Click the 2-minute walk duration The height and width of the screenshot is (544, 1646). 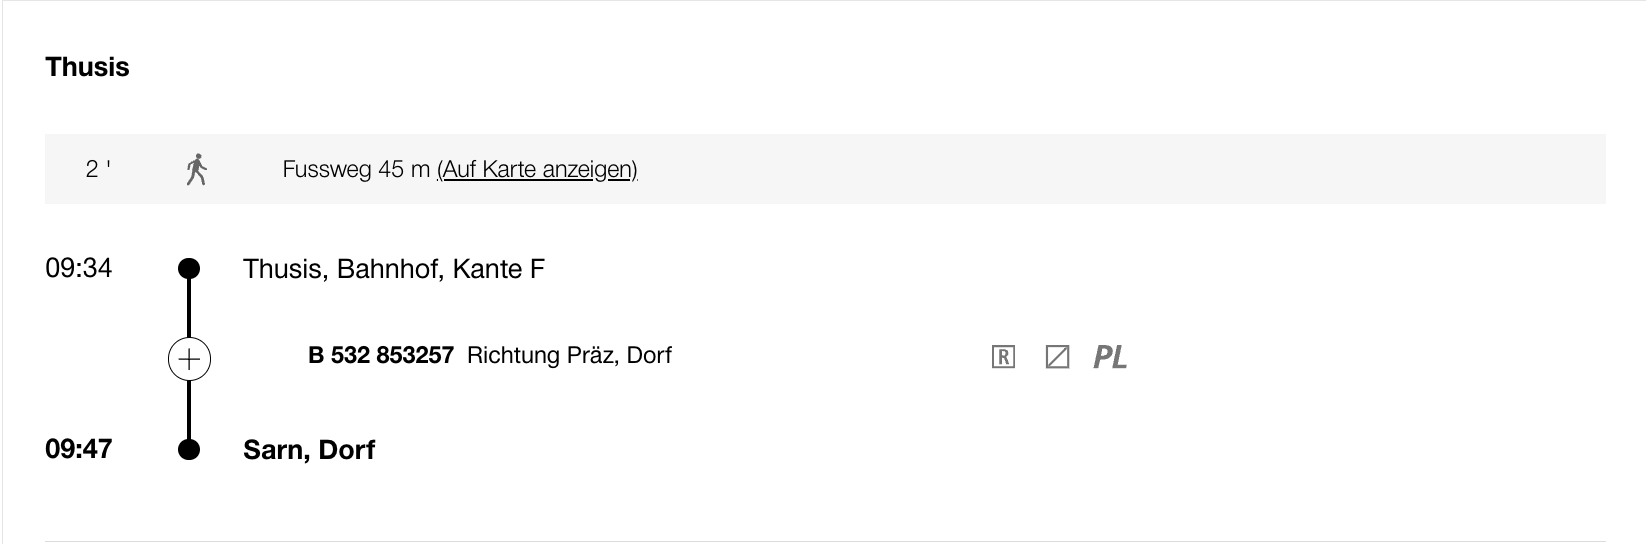97,170
